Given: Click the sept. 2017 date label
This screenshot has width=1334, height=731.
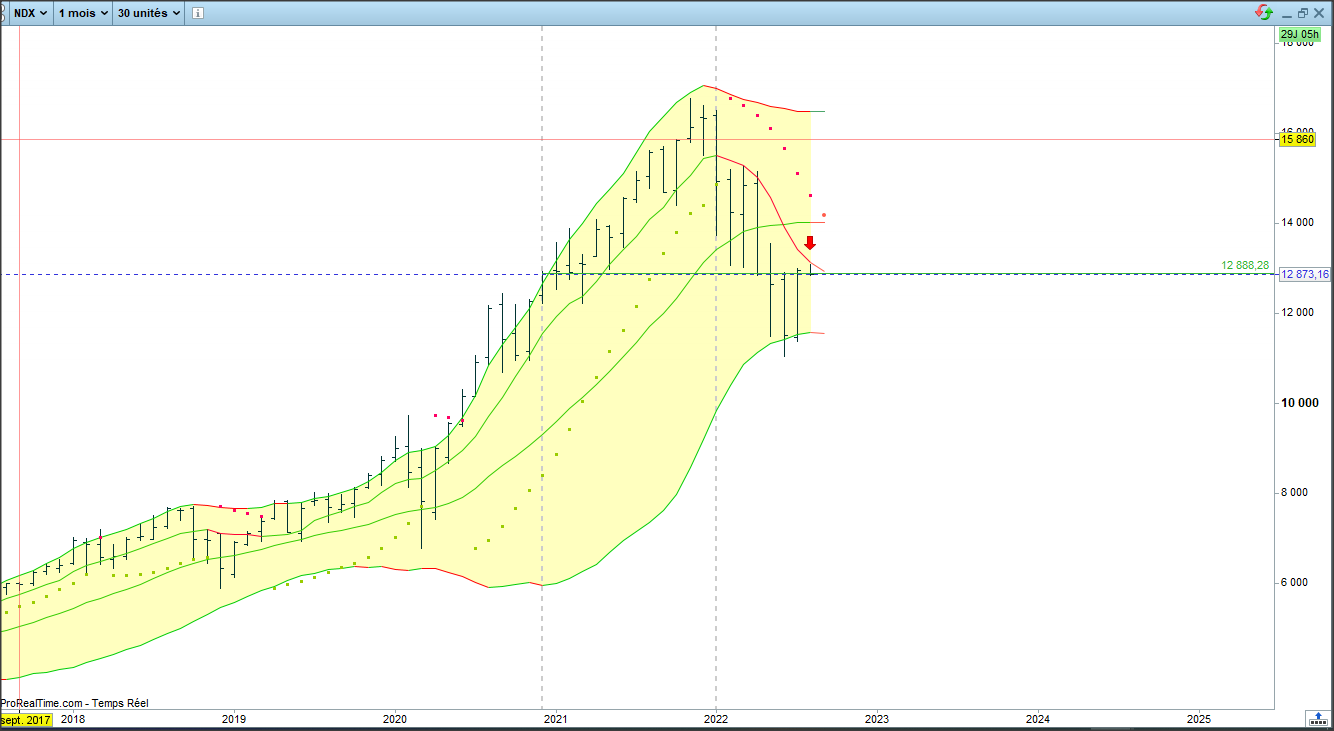Looking at the screenshot, I should (x=27, y=719).
